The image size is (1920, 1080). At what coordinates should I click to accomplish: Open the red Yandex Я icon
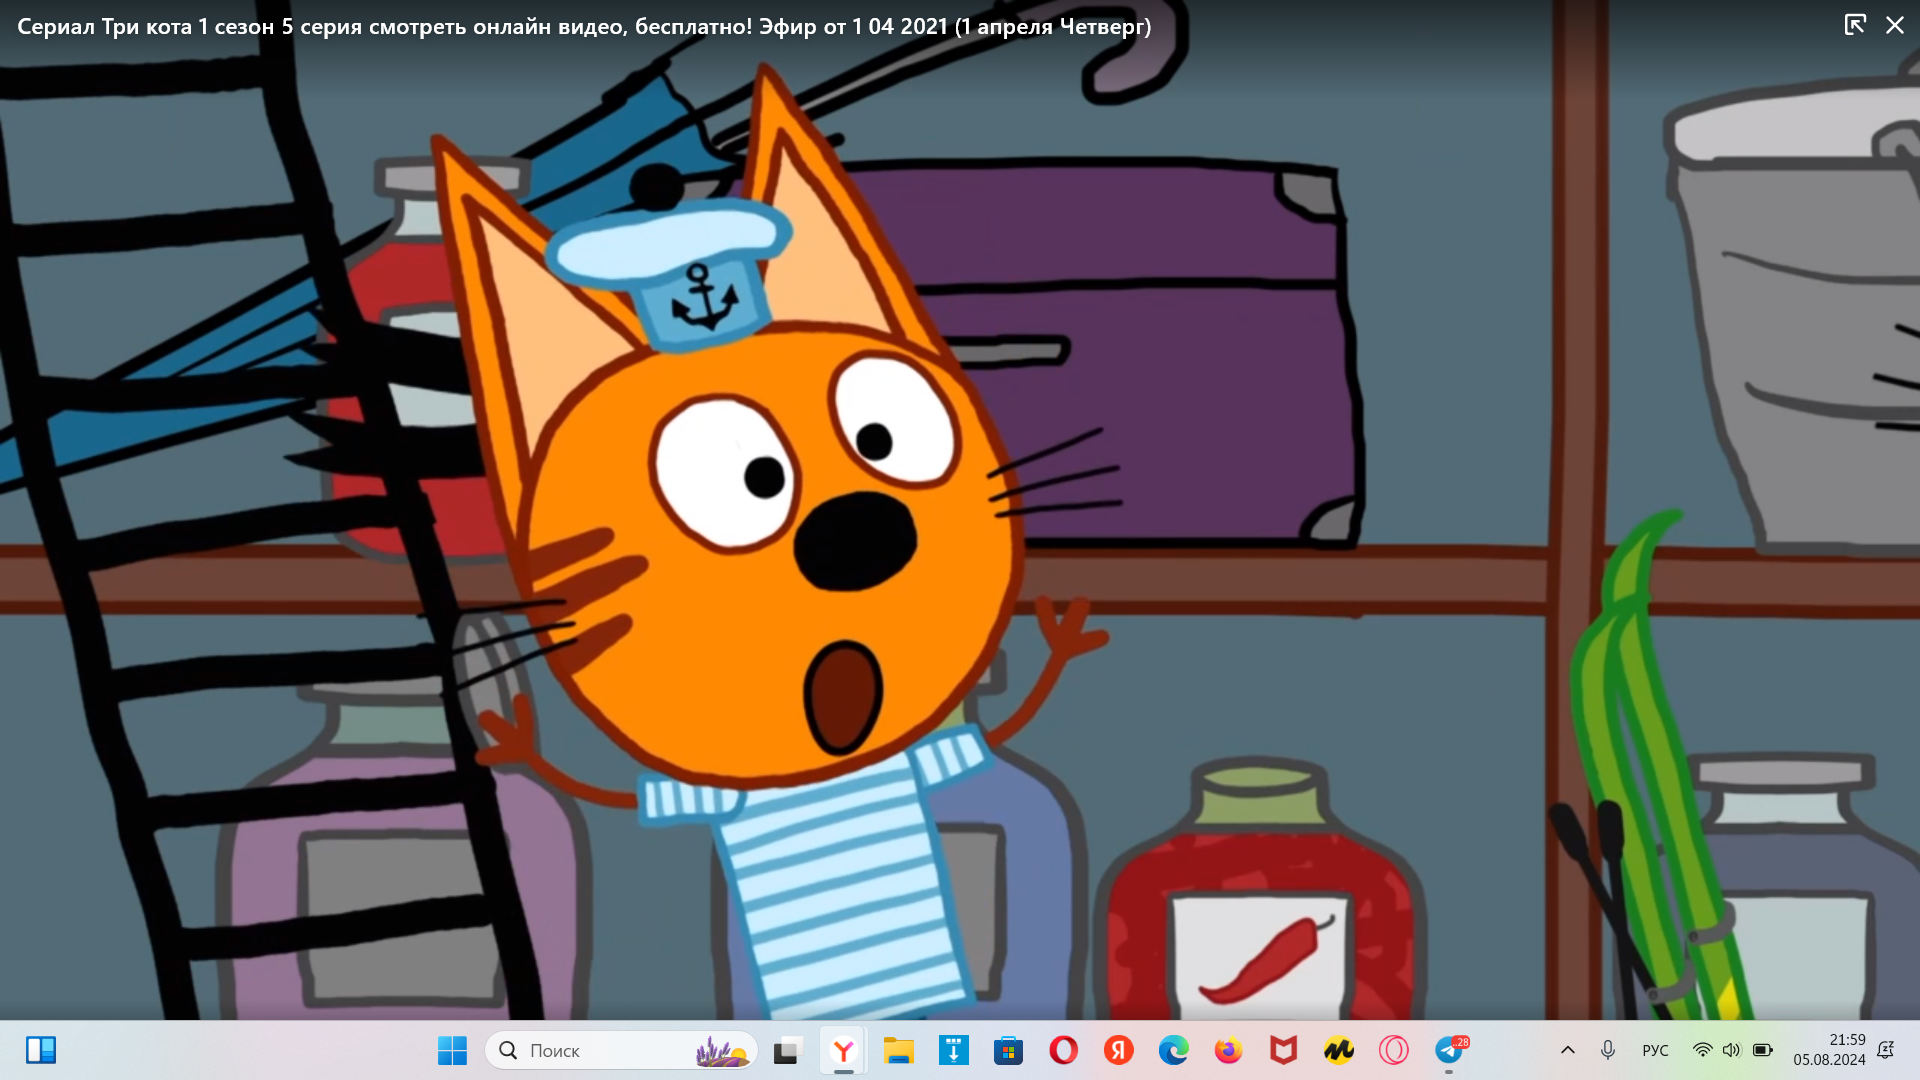(x=1119, y=1050)
